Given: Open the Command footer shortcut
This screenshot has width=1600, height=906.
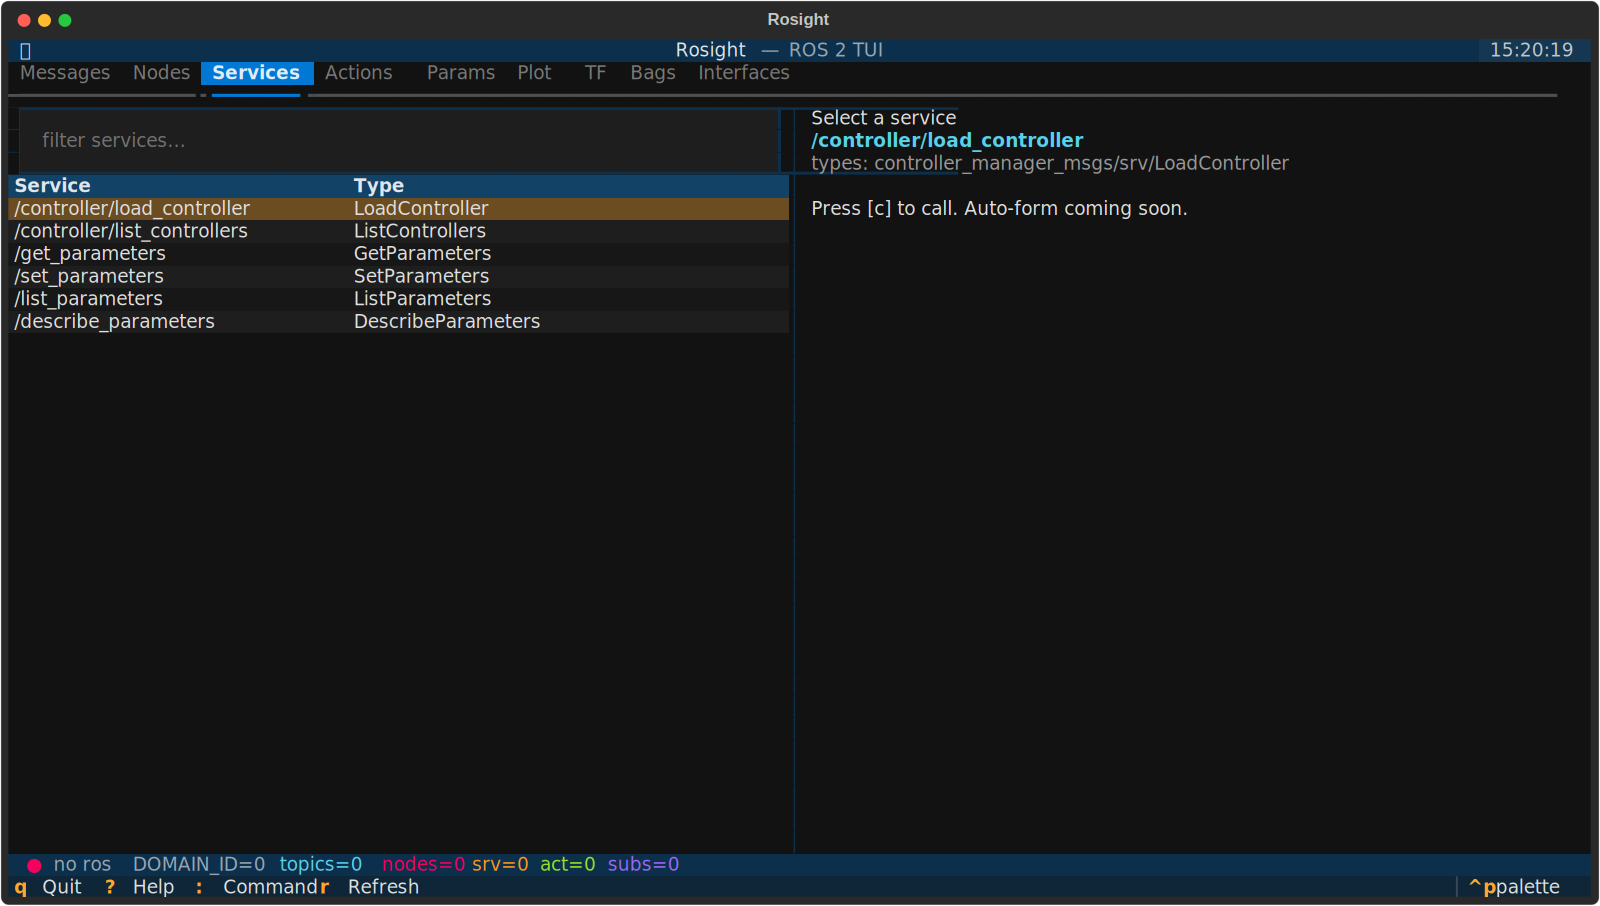Looking at the screenshot, I should (256, 888).
